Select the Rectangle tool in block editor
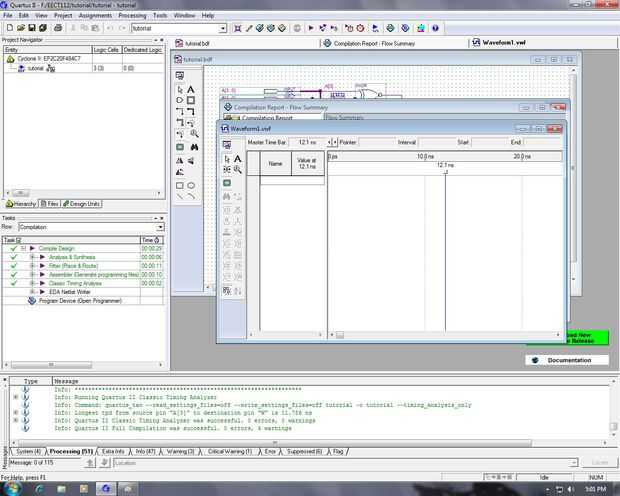This screenshot has height=496, width=620. pos(180,185)
